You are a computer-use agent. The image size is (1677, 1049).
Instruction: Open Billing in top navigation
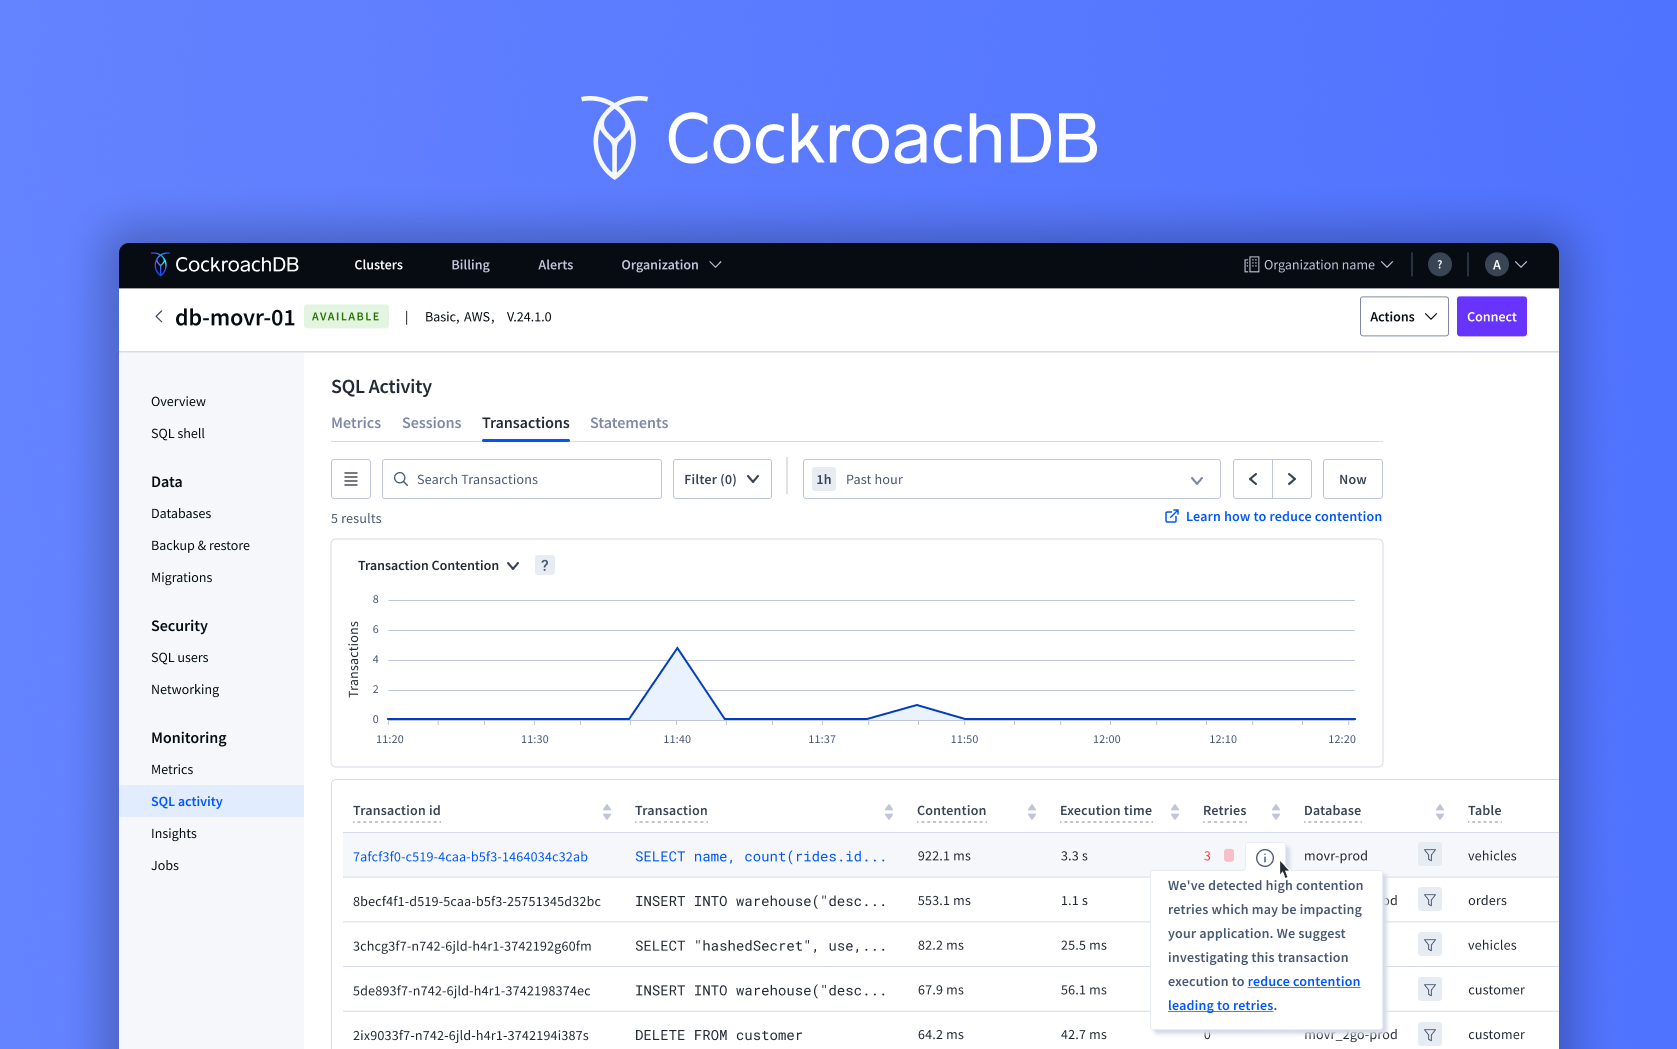(x=470, y=265)
